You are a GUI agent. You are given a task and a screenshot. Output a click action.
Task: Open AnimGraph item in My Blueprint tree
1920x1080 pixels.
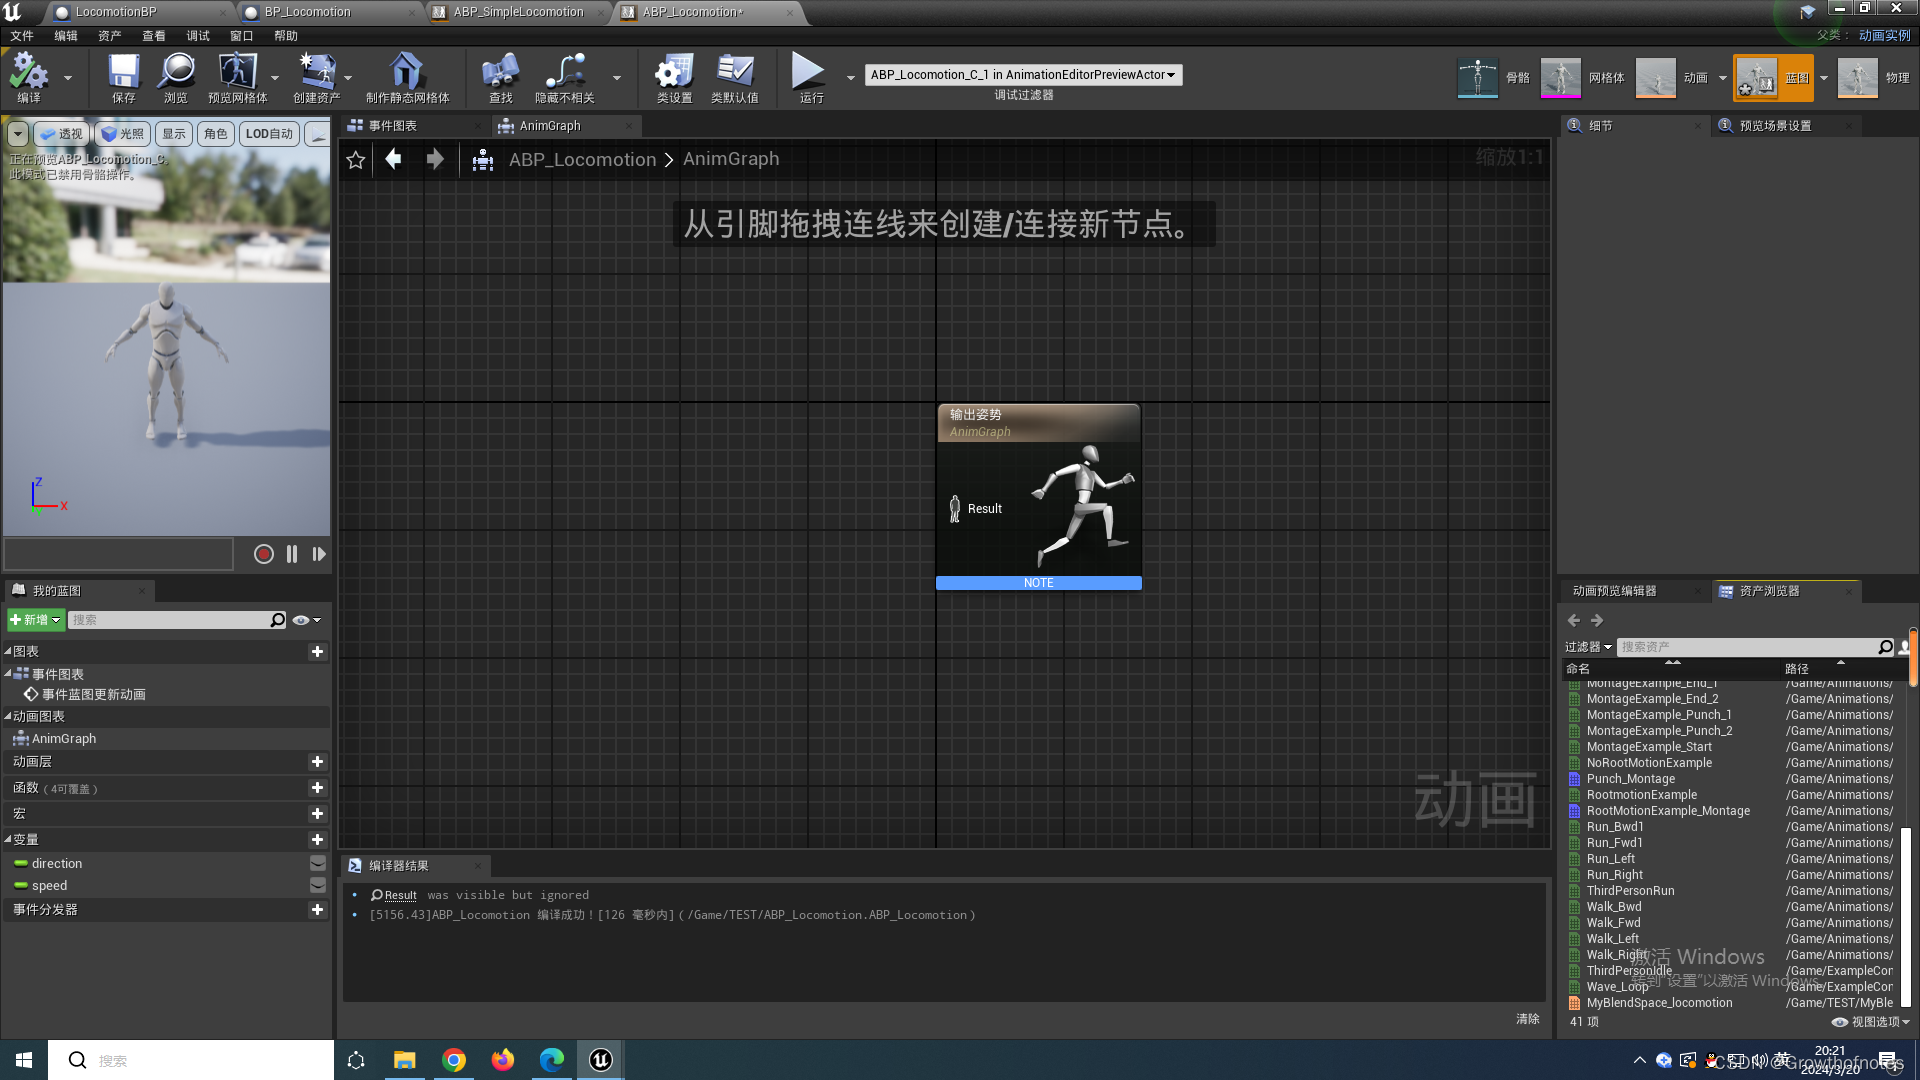[64, 739]
